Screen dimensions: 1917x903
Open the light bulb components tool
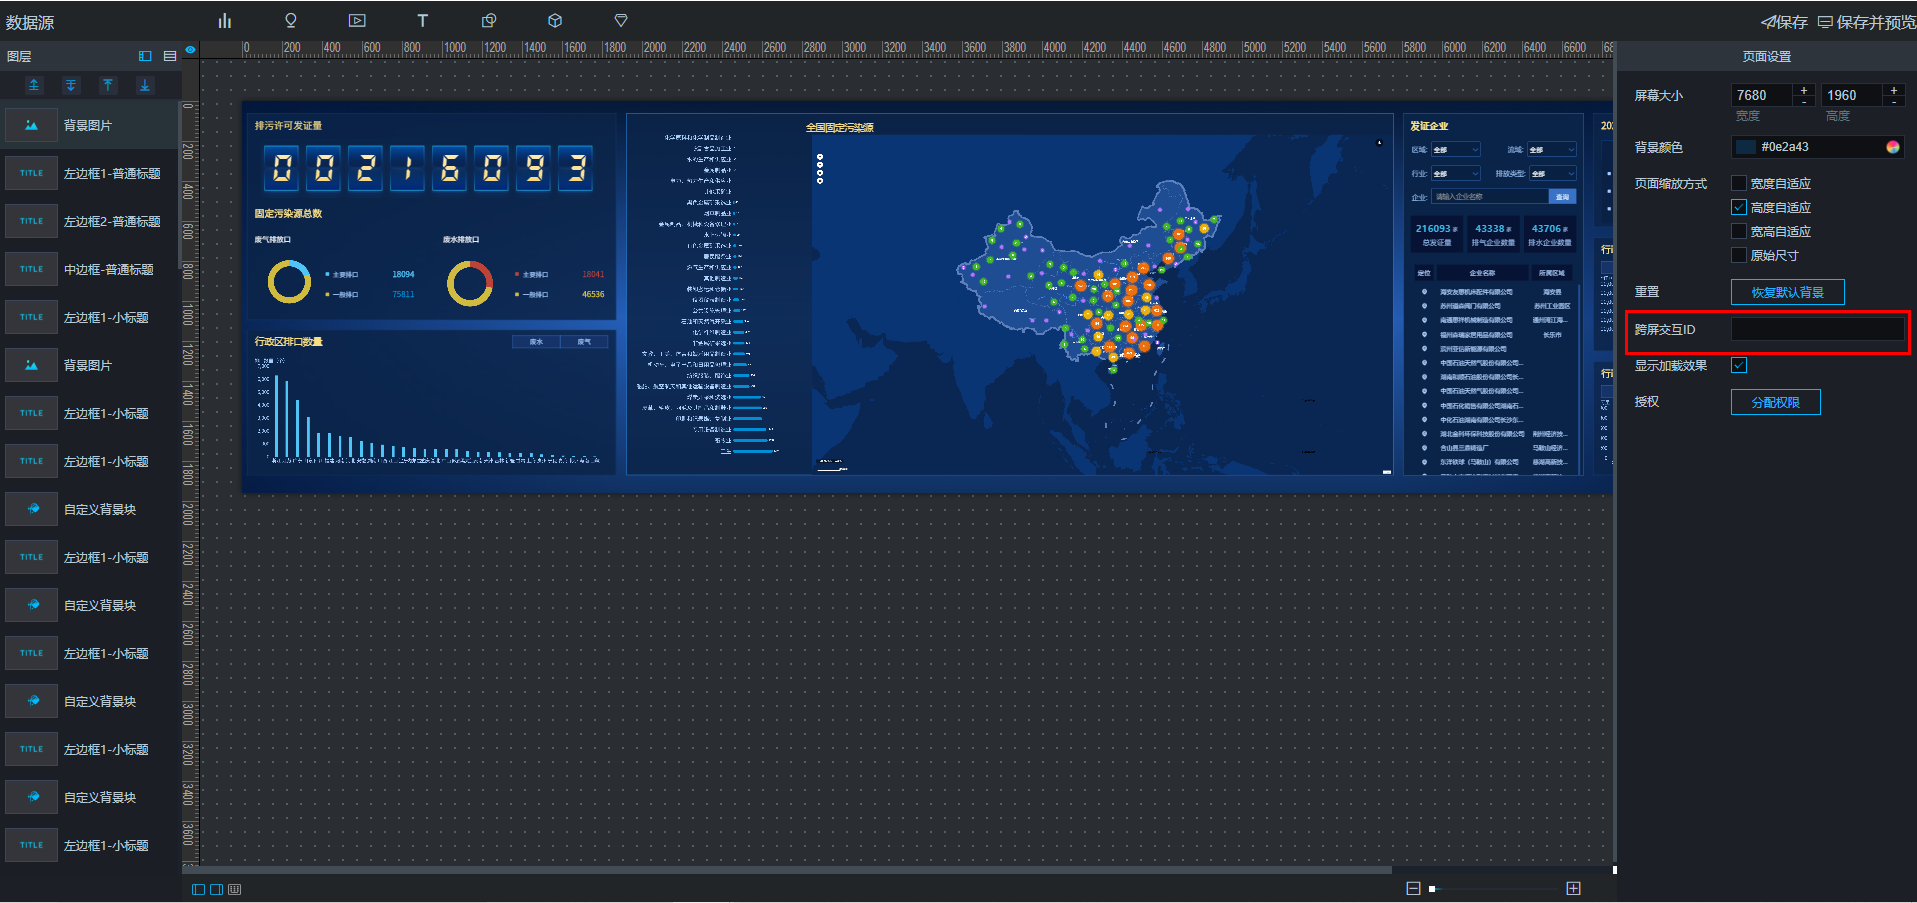291,20
